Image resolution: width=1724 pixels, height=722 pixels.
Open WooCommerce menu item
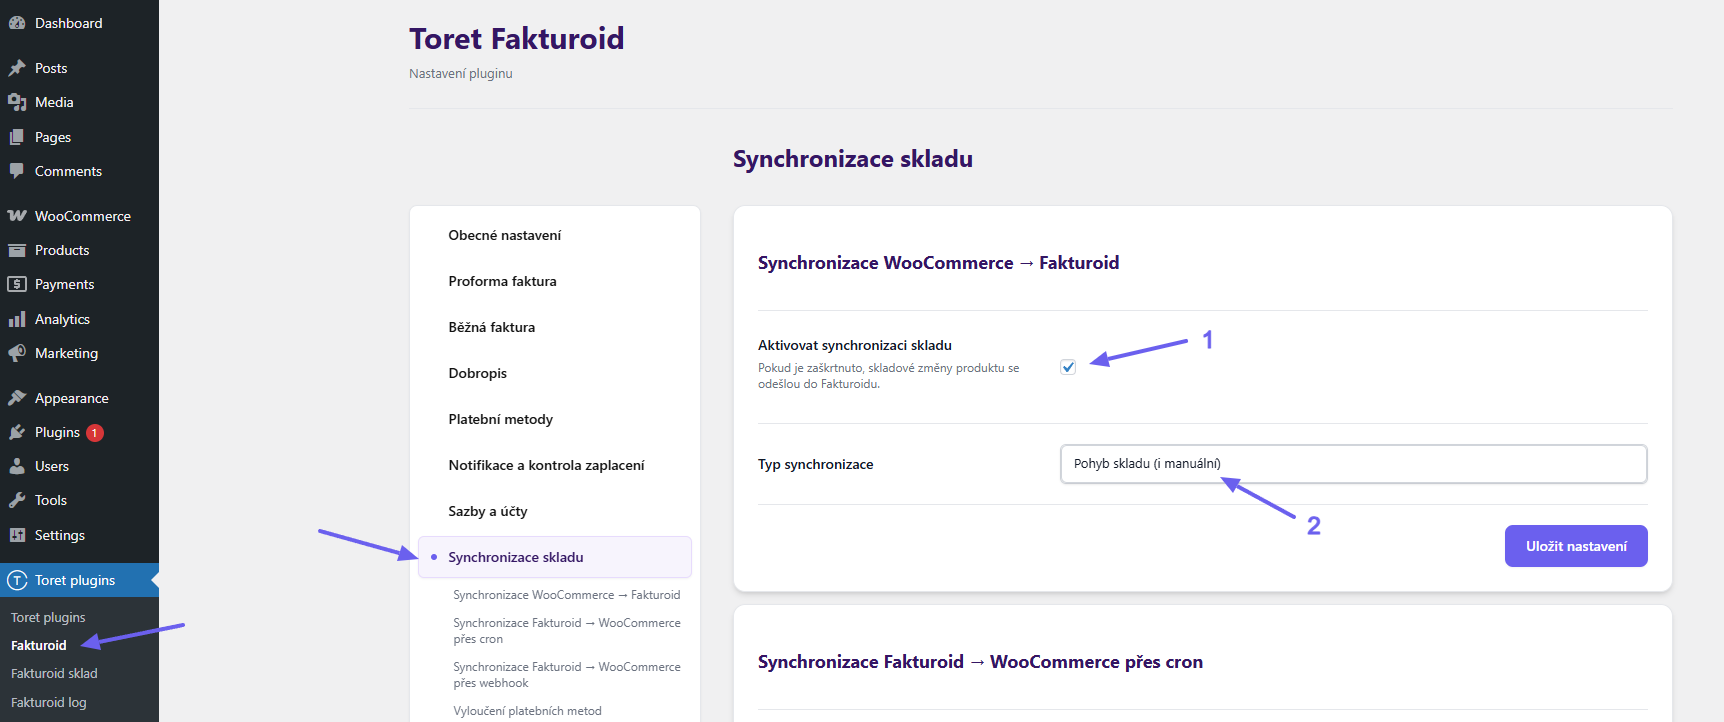[x=79, y=216]
